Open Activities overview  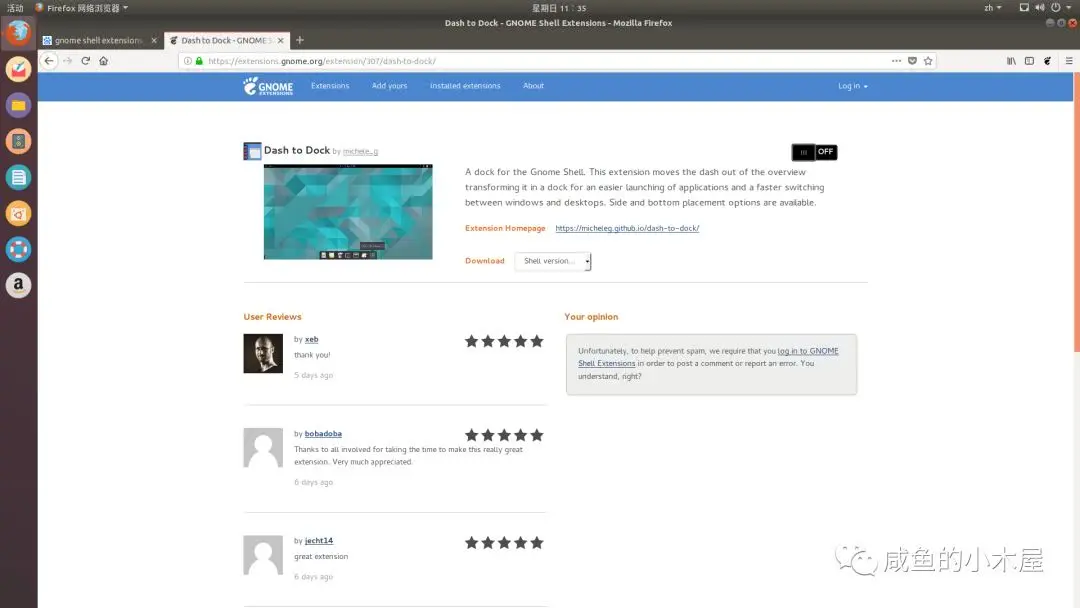pos(15,8)
